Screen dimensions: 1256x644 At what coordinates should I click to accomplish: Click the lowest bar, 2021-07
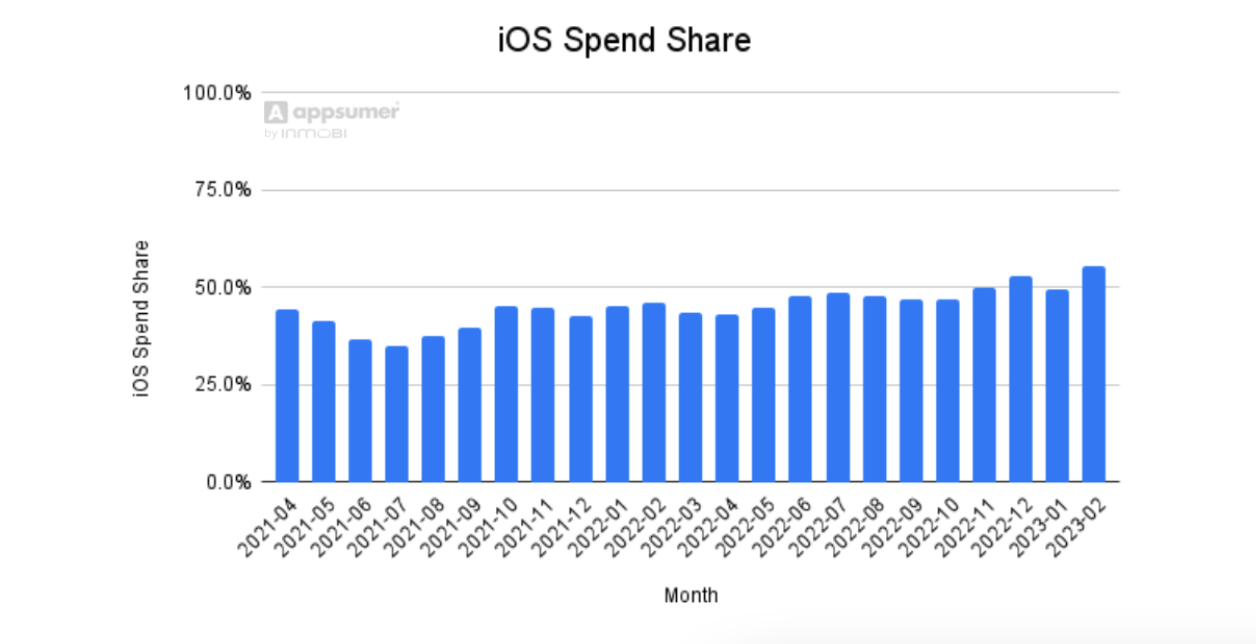[397, 414]
